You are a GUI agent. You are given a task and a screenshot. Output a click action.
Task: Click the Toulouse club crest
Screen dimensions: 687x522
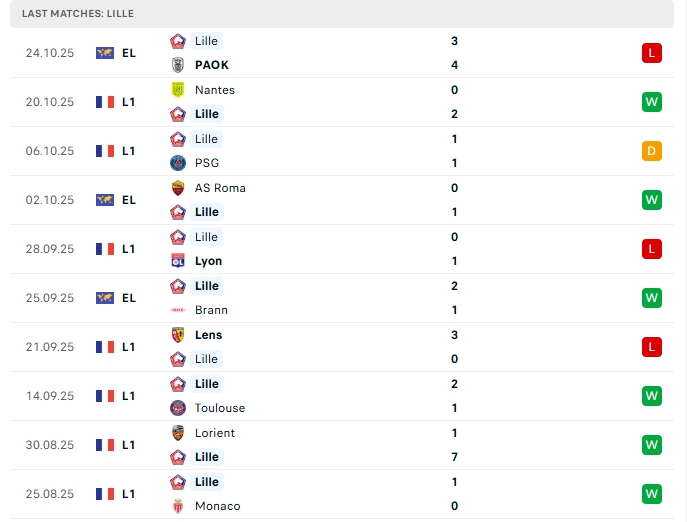(178, 408)
